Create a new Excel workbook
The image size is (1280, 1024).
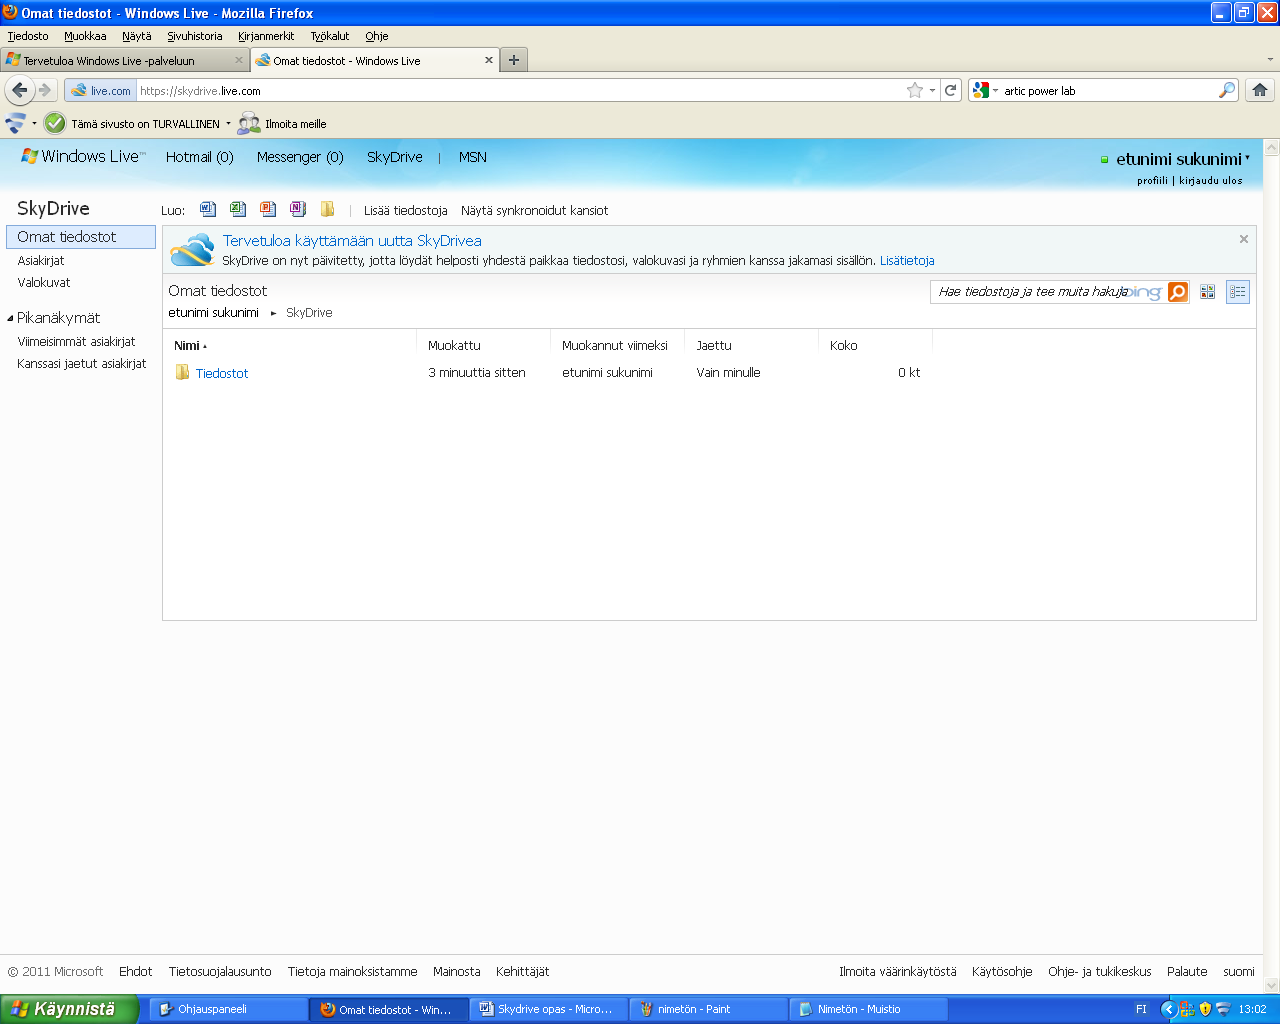(238, 209)
